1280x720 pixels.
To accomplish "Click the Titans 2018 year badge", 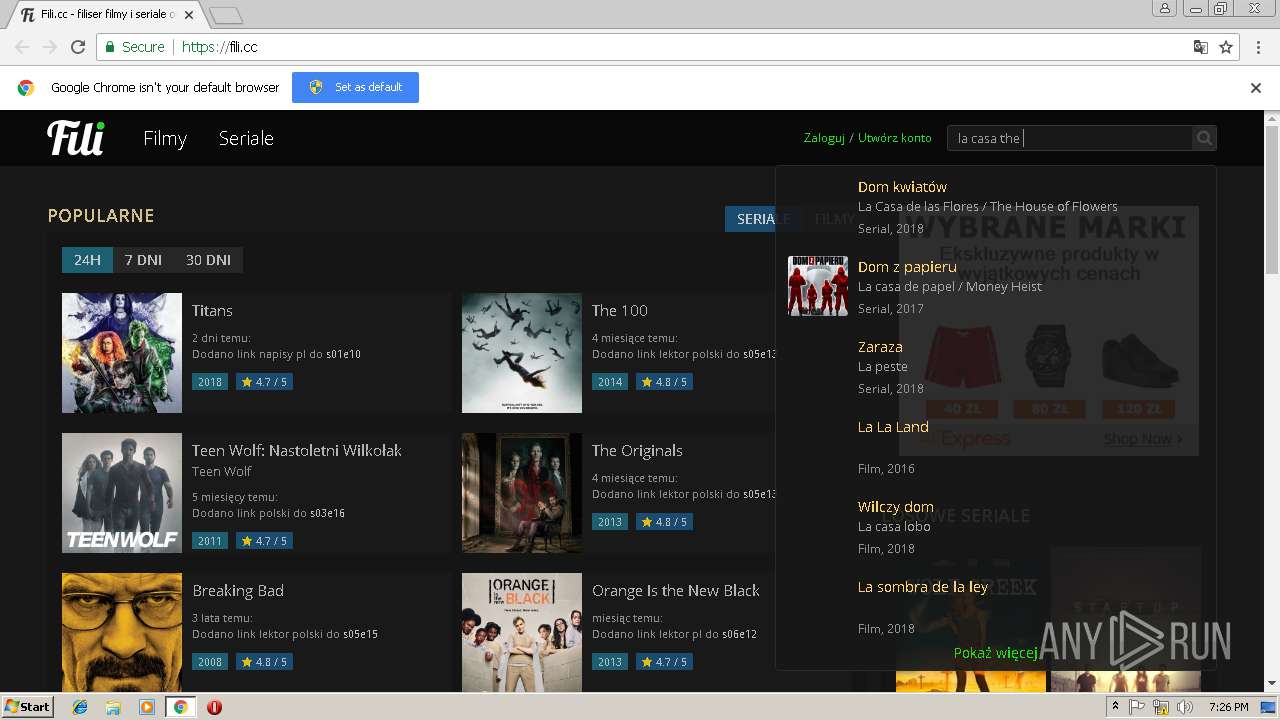I will (210, 382).
